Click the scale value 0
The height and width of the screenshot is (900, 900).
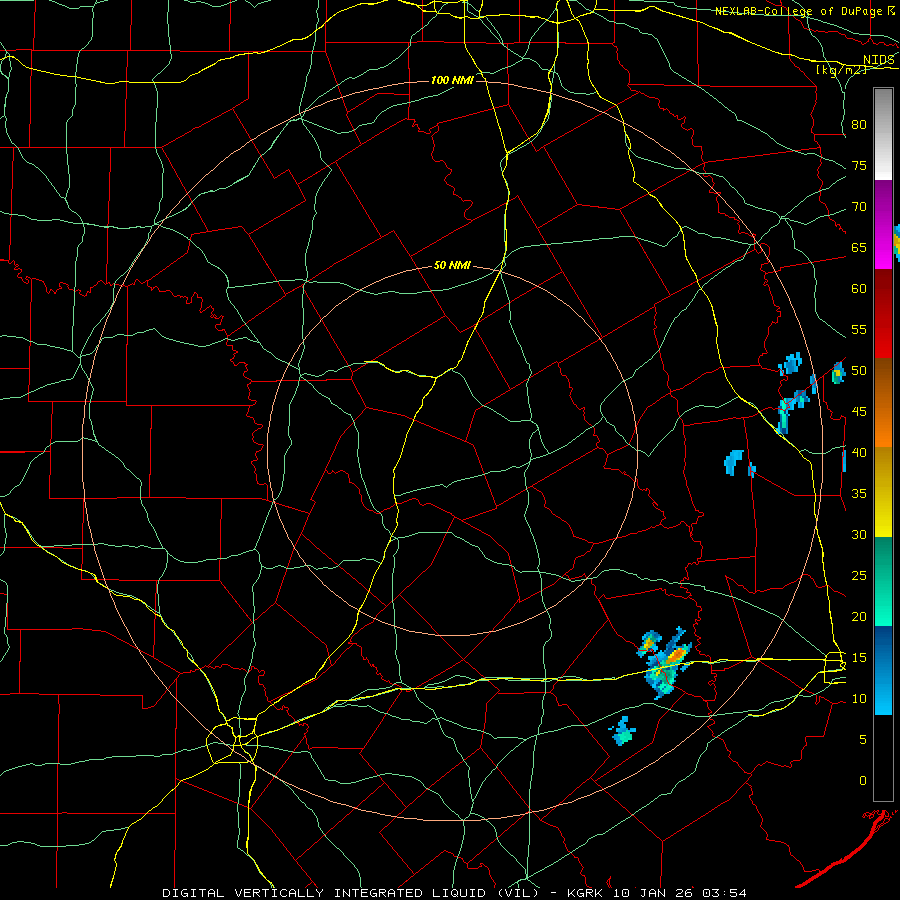coord(863,780)
